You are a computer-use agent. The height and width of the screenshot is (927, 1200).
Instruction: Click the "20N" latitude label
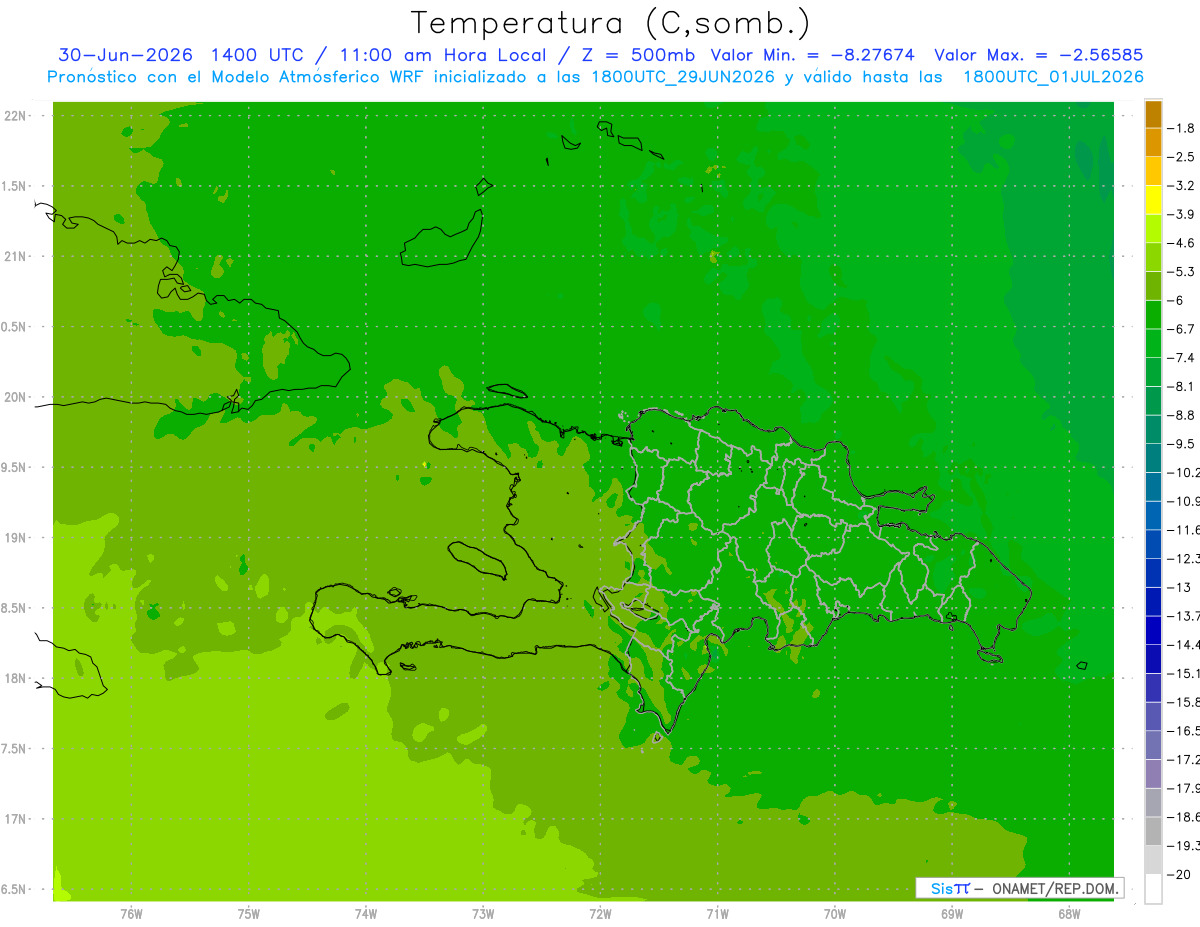click(17, 398)
